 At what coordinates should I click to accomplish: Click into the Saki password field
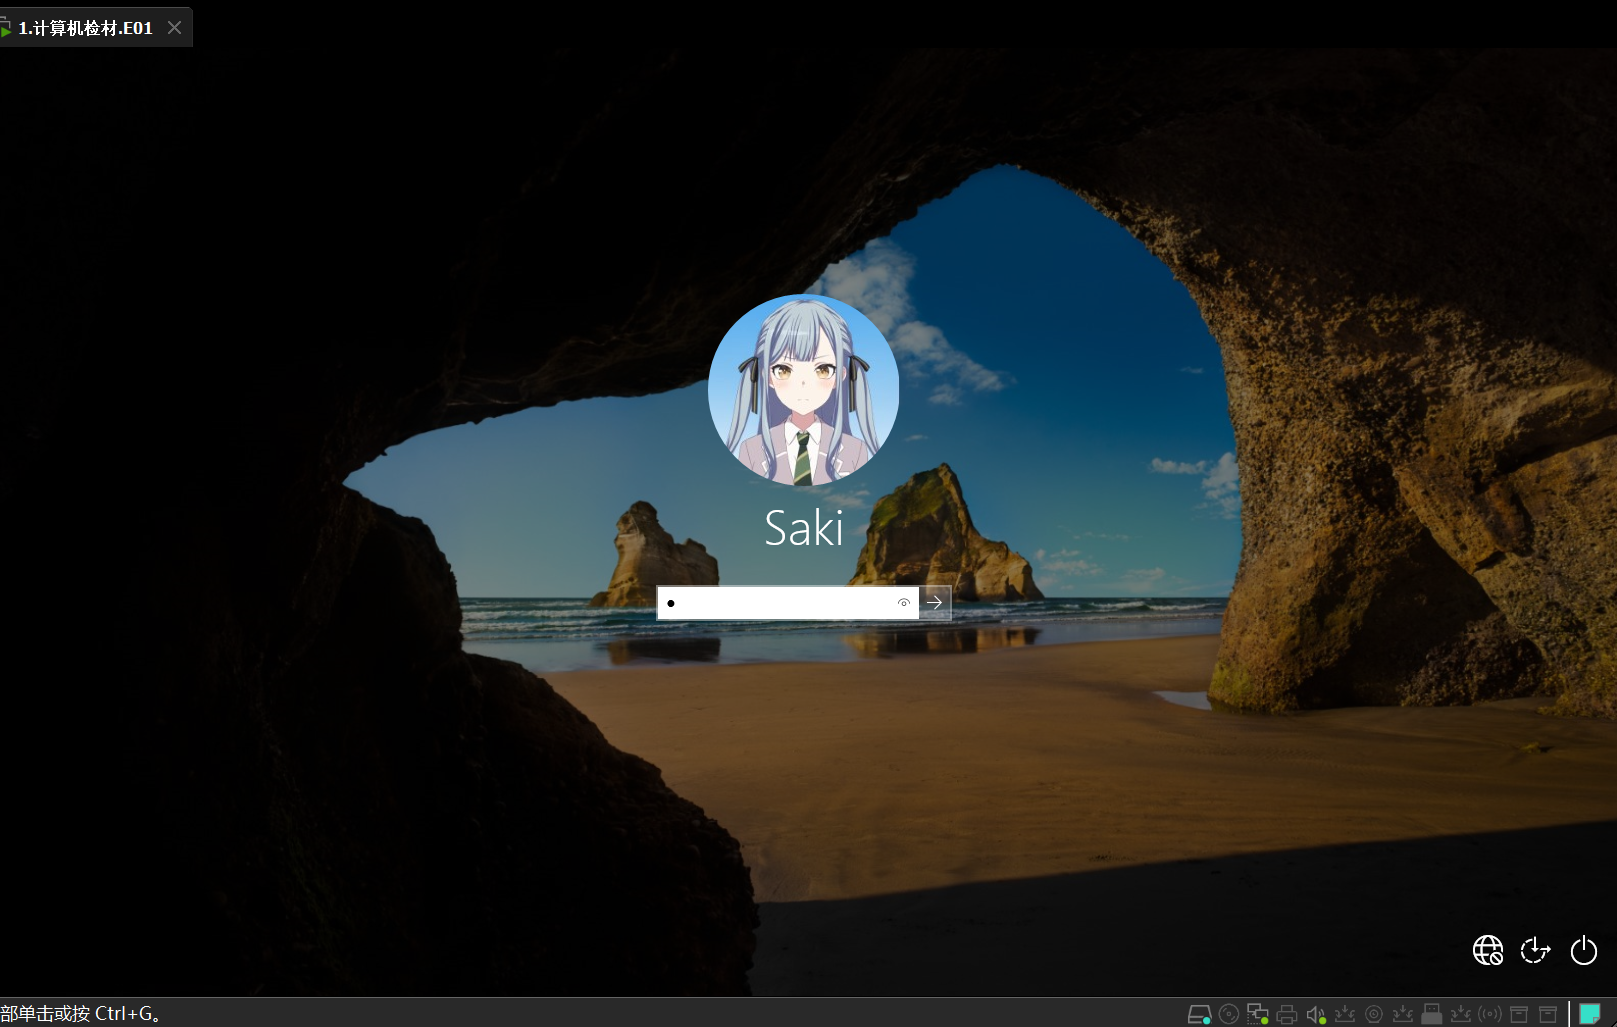coord(787,603)
